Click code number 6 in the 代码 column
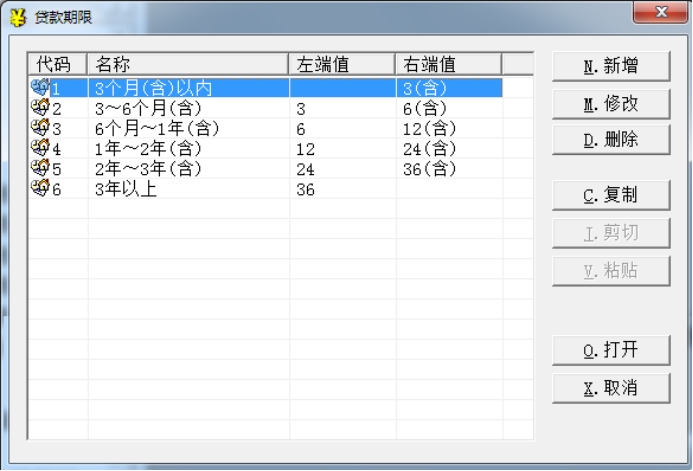 (57, 190)
